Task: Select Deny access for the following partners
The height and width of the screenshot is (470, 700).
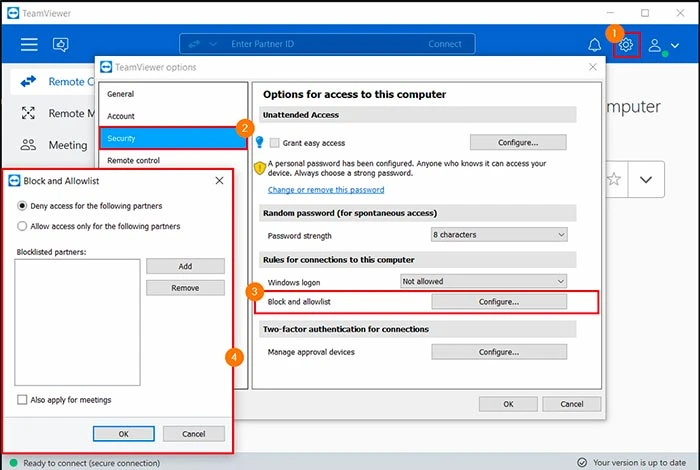Action: pyautogui.click(x=22, y=206)
